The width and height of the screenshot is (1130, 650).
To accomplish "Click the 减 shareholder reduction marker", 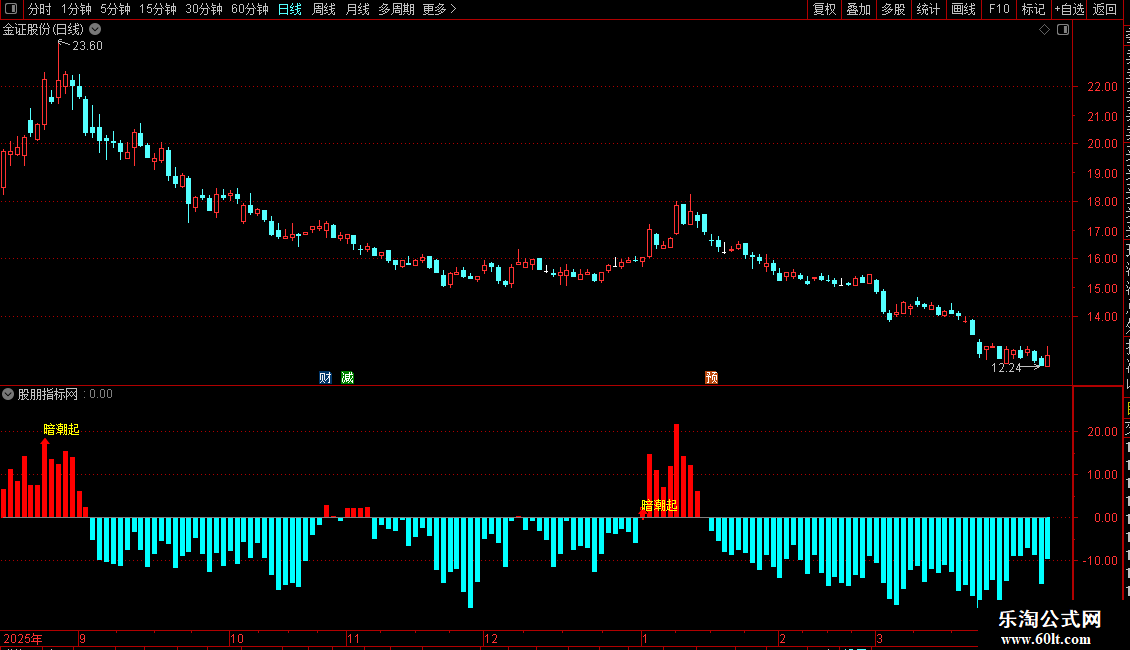I will [x=347, y=378].
